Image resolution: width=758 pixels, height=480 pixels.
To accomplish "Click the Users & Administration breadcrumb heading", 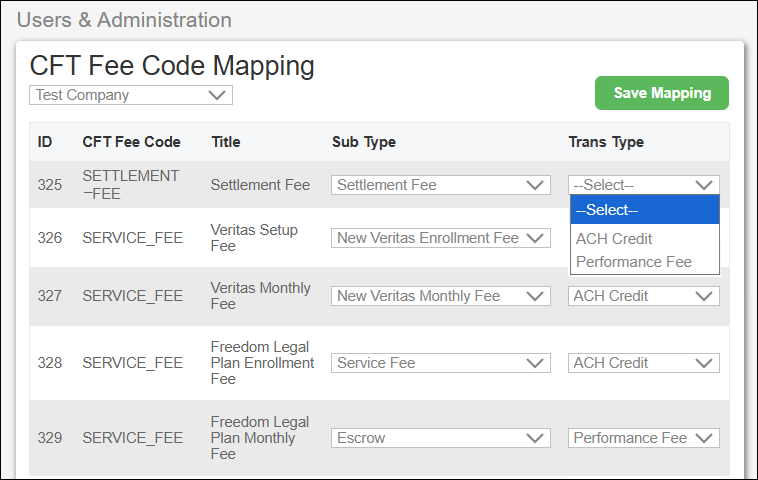I will [x=124, y=20].
